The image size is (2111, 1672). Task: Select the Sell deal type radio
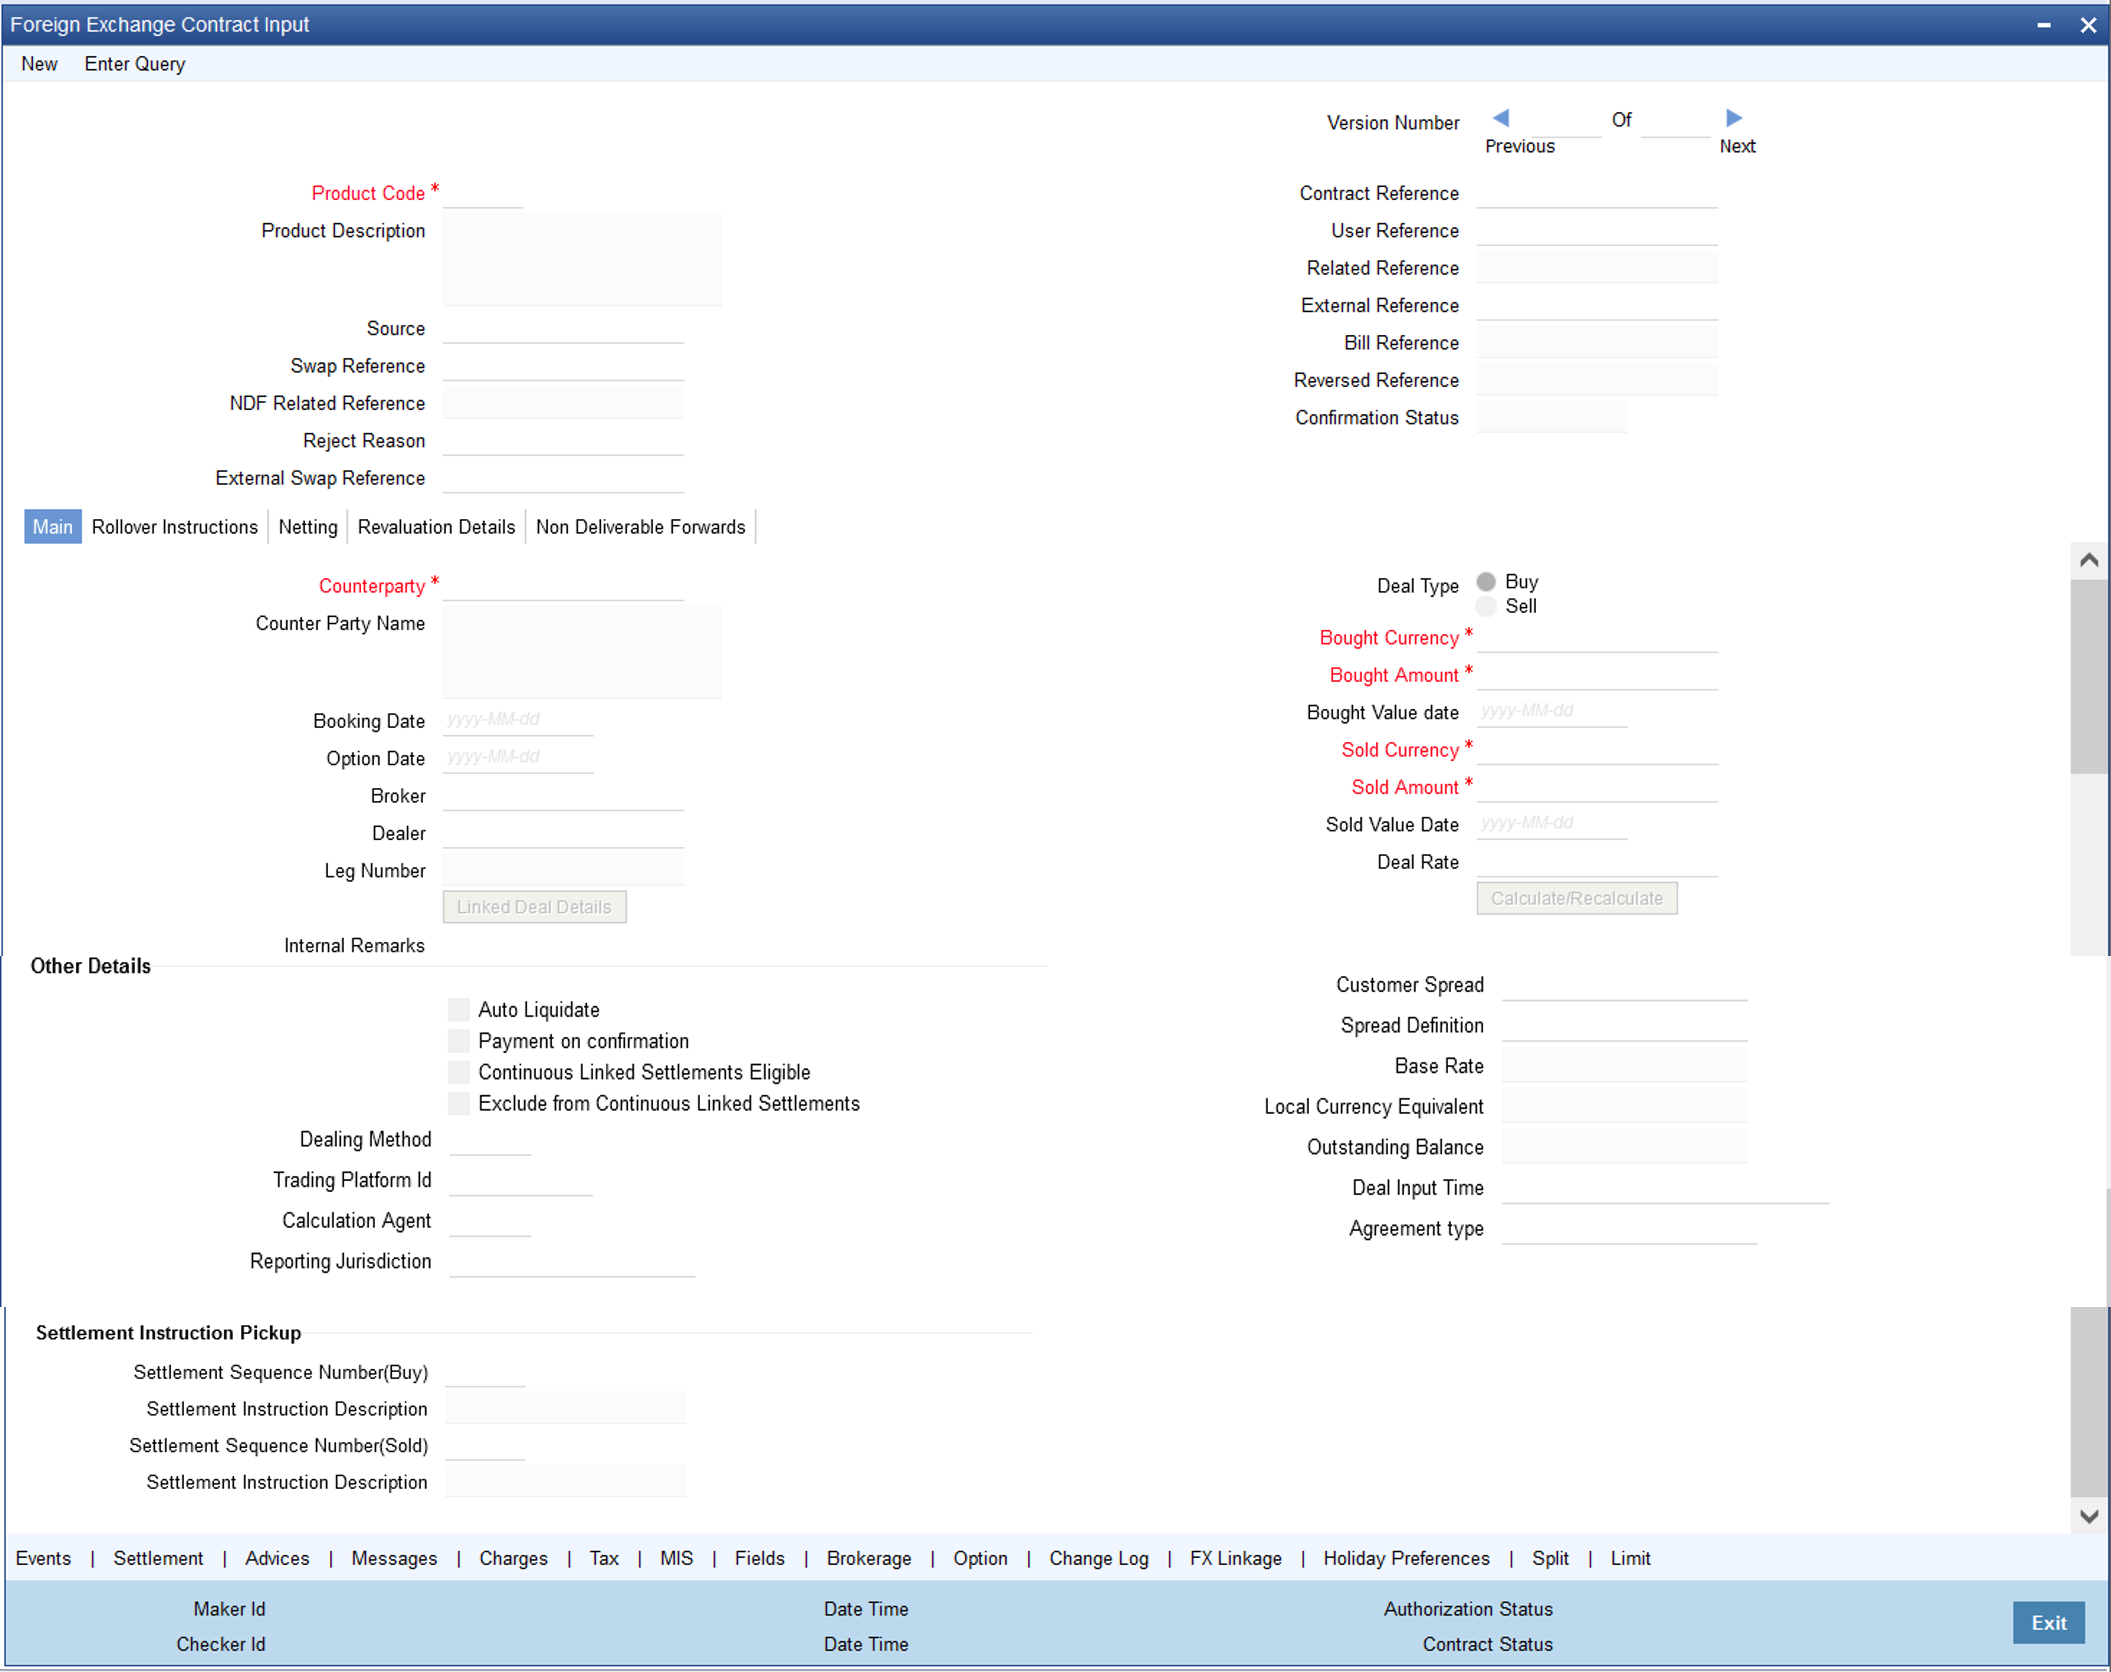click(x=1486, y=606)
